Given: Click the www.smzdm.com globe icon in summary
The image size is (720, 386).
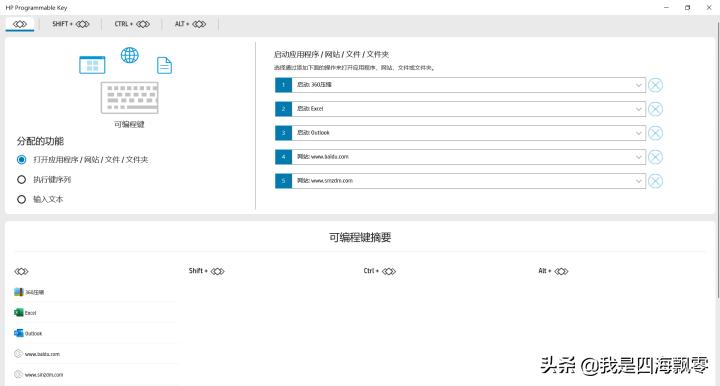Looking at the screenshot, I should 18,375.
